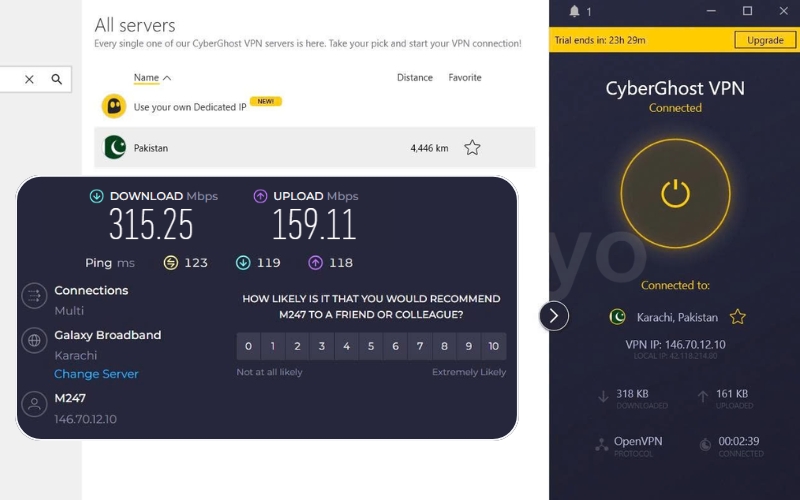This screenshot has width=800, height=500.
Task: Rate recommendation score 6
Action: point(395,346)
